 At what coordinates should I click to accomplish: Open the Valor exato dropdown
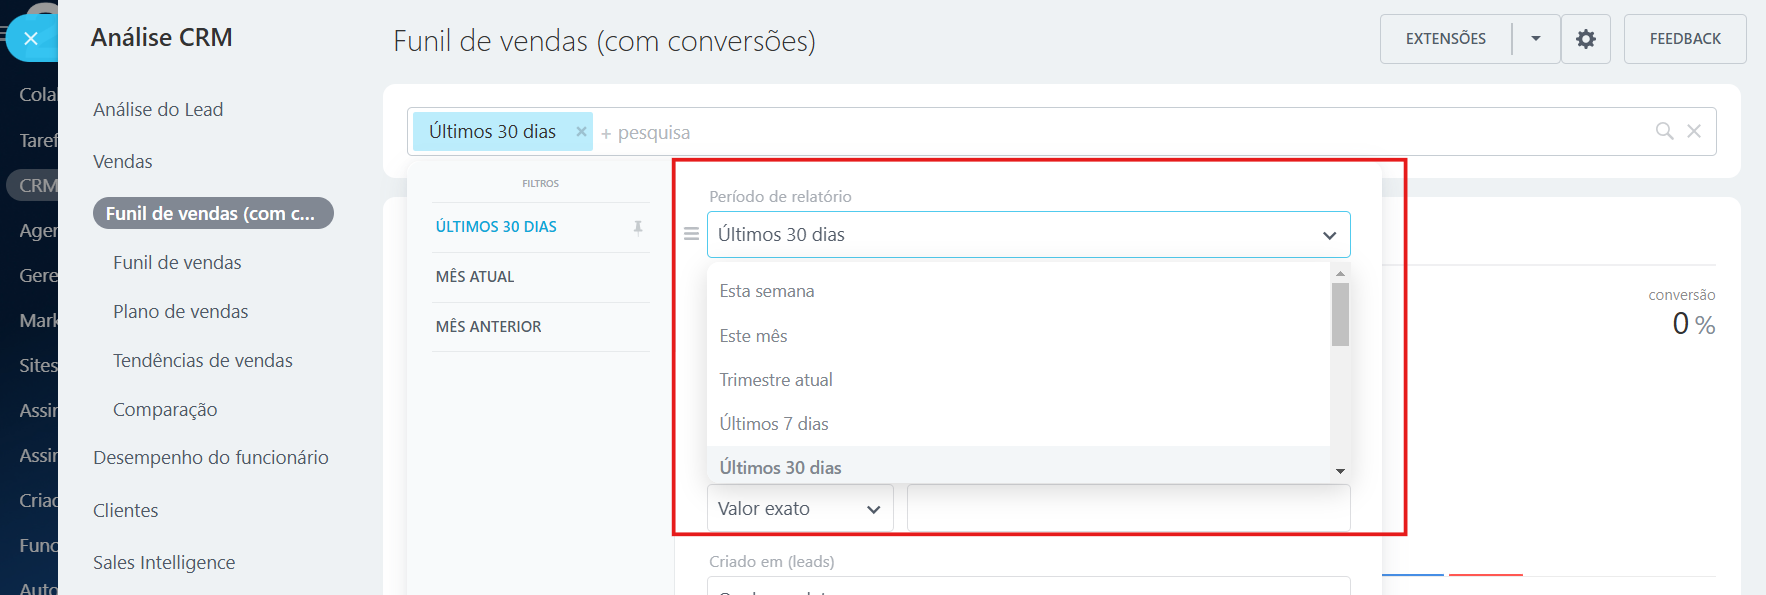click(799, 509)
